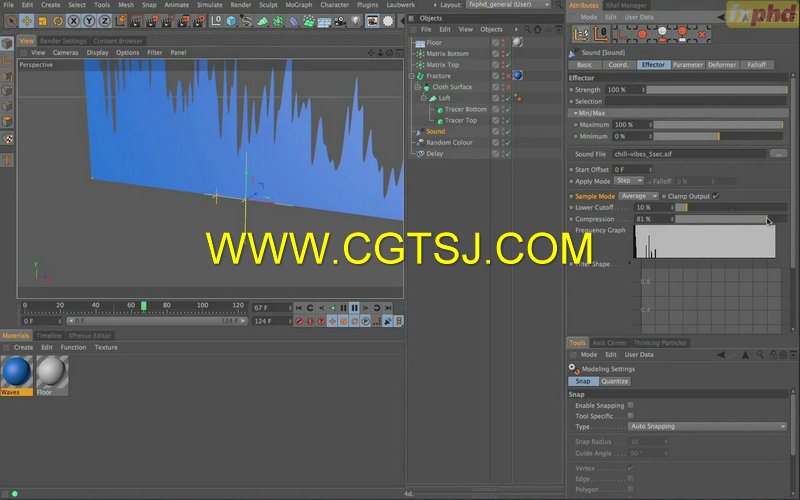Screen dimensions: 800x500
Task: Click the Objects panel search icon
Action: click(x=527, y=30)
